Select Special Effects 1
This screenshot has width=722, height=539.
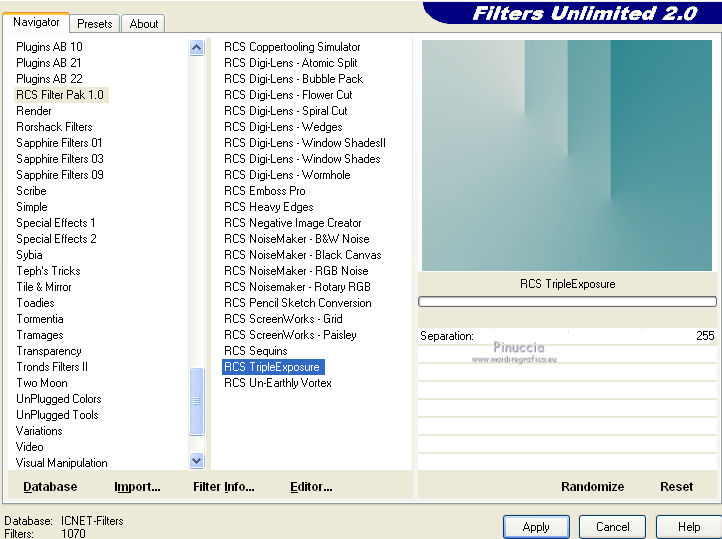click(56, 223)
